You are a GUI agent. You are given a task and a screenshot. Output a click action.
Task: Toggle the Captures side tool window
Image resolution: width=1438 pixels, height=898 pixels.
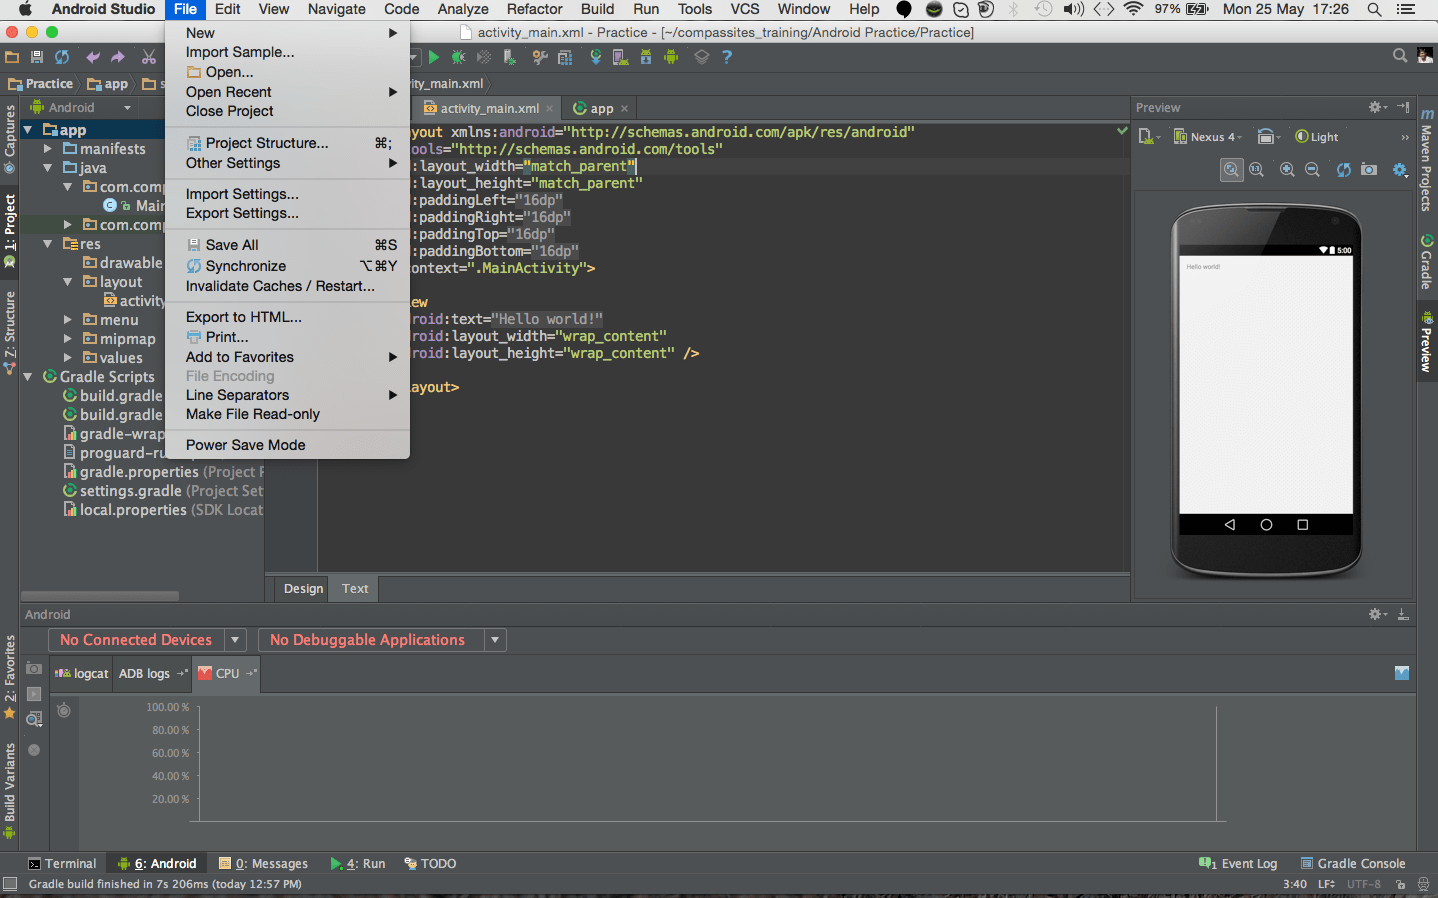[10, 140]
